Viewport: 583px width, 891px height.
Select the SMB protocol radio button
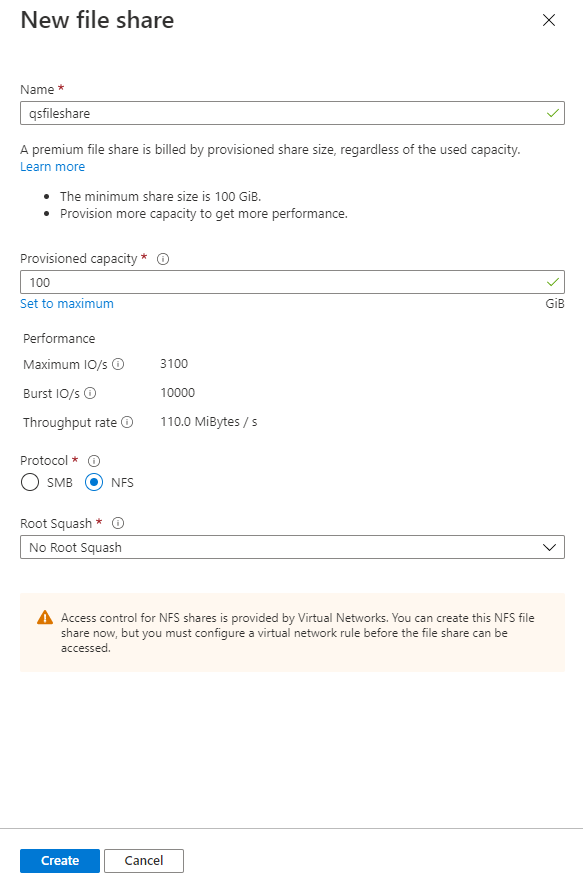point(30,482)
